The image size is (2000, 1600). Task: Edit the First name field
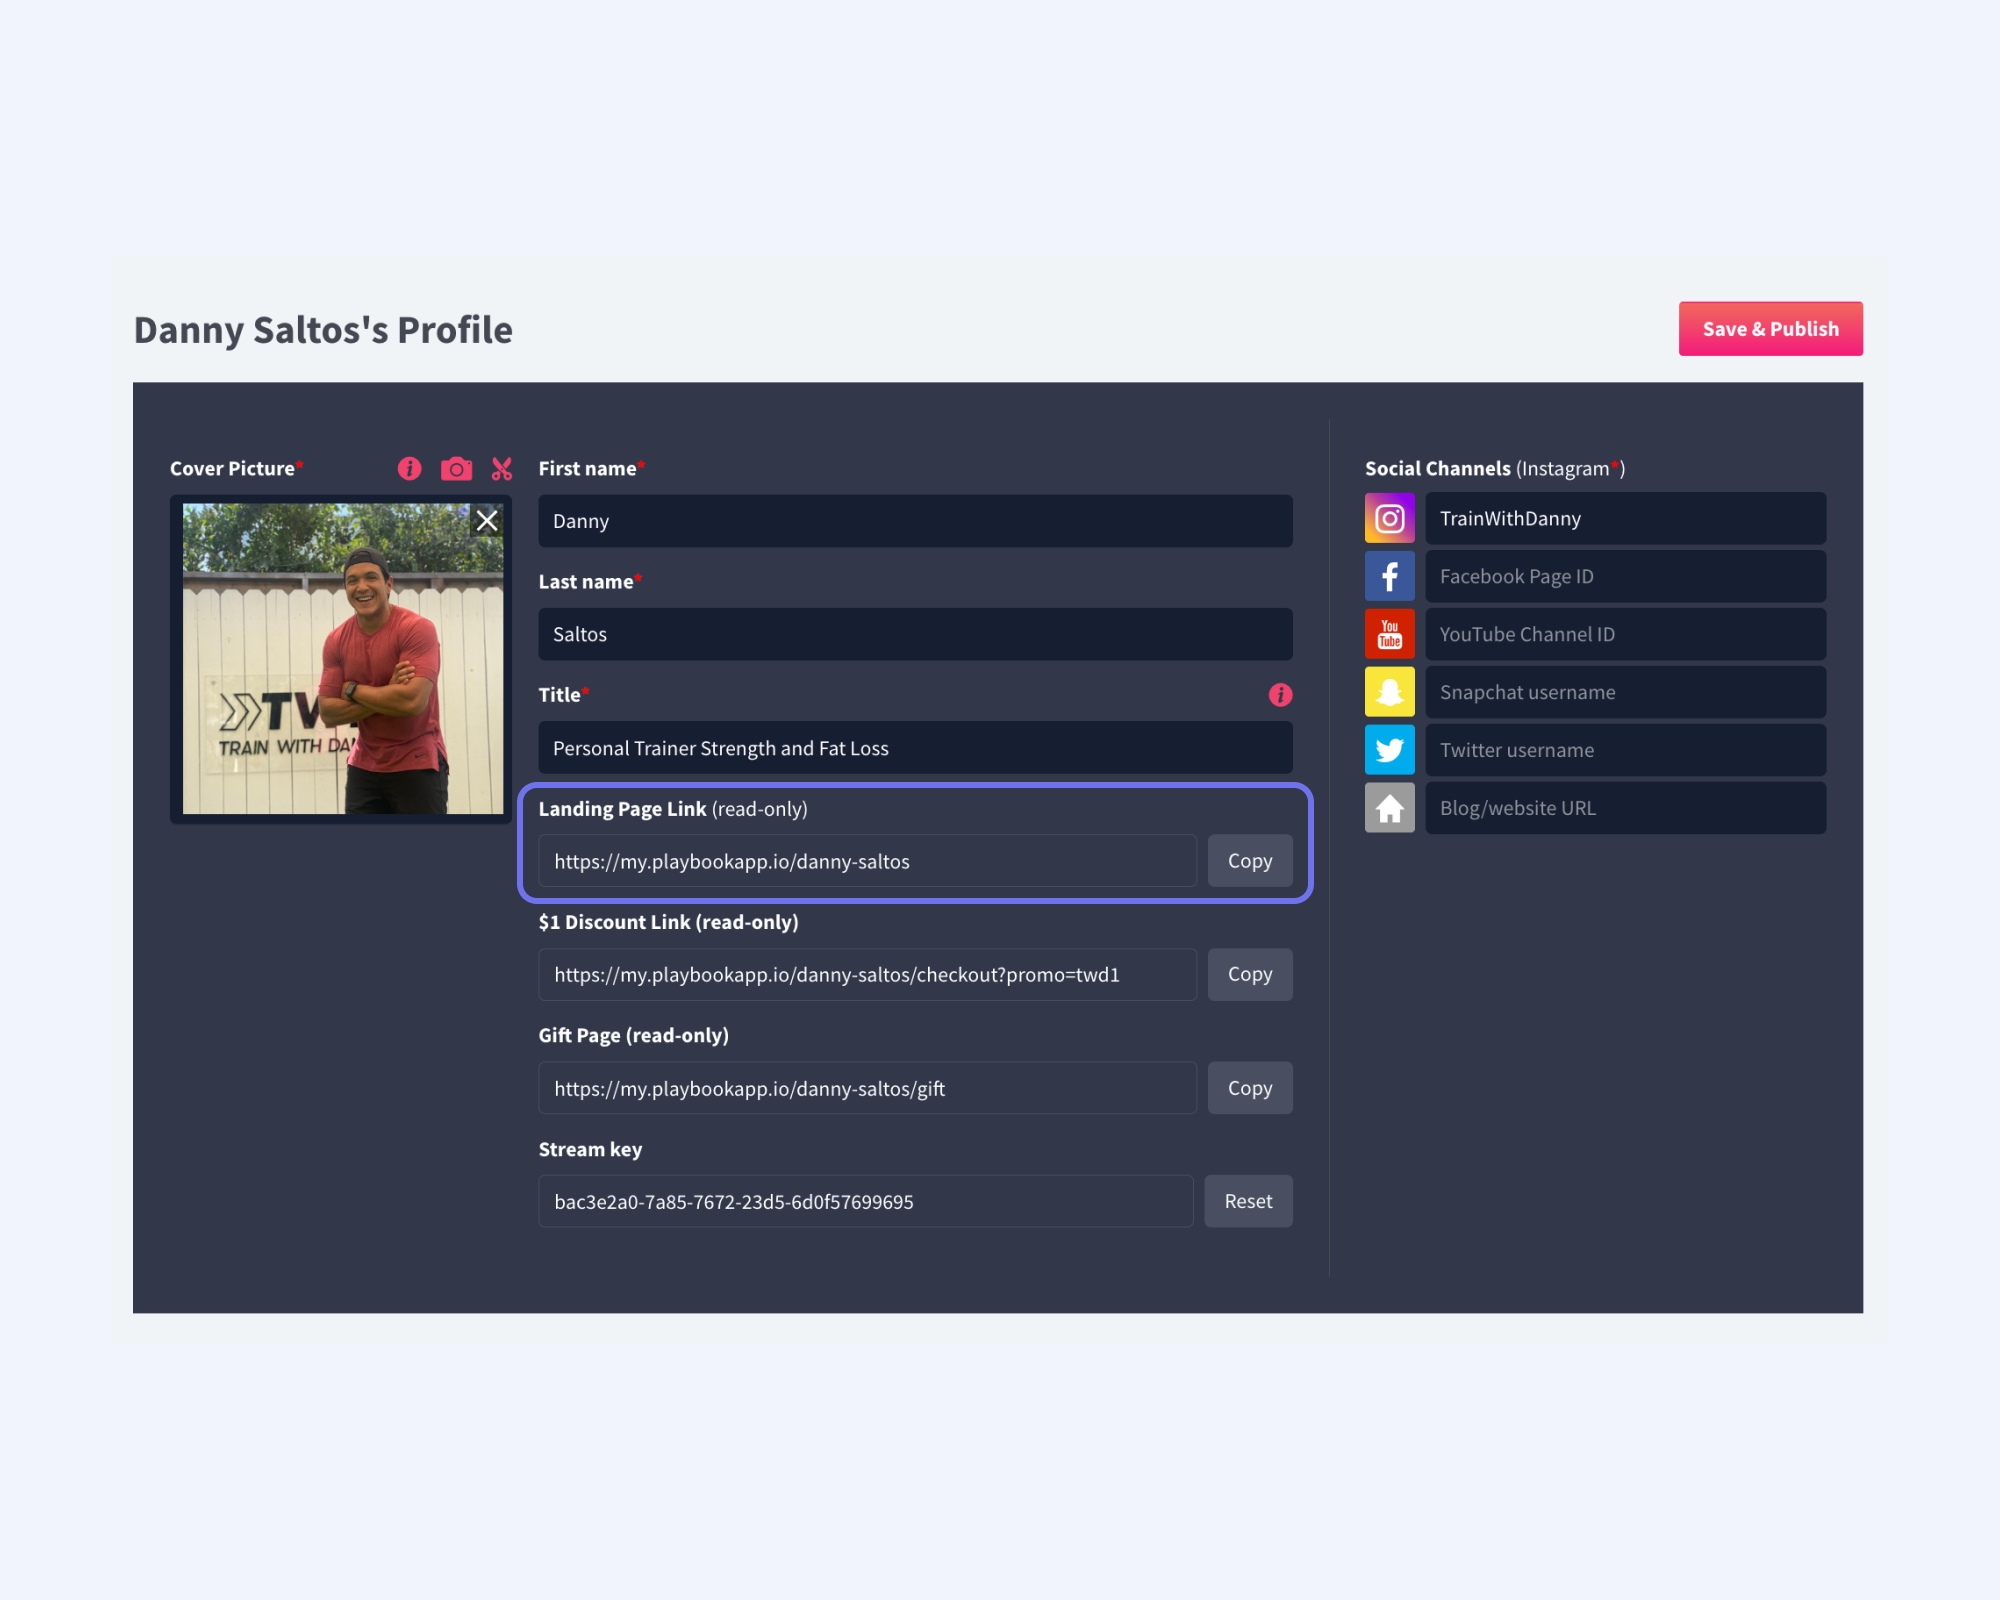coord(915,520)
